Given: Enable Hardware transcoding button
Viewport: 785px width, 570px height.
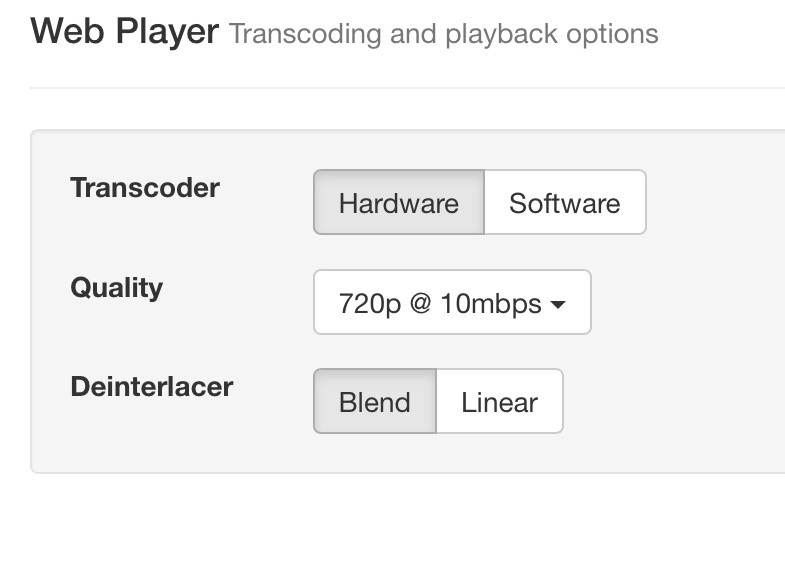Looking at the screenshot, I should click(x=398, y=203).
